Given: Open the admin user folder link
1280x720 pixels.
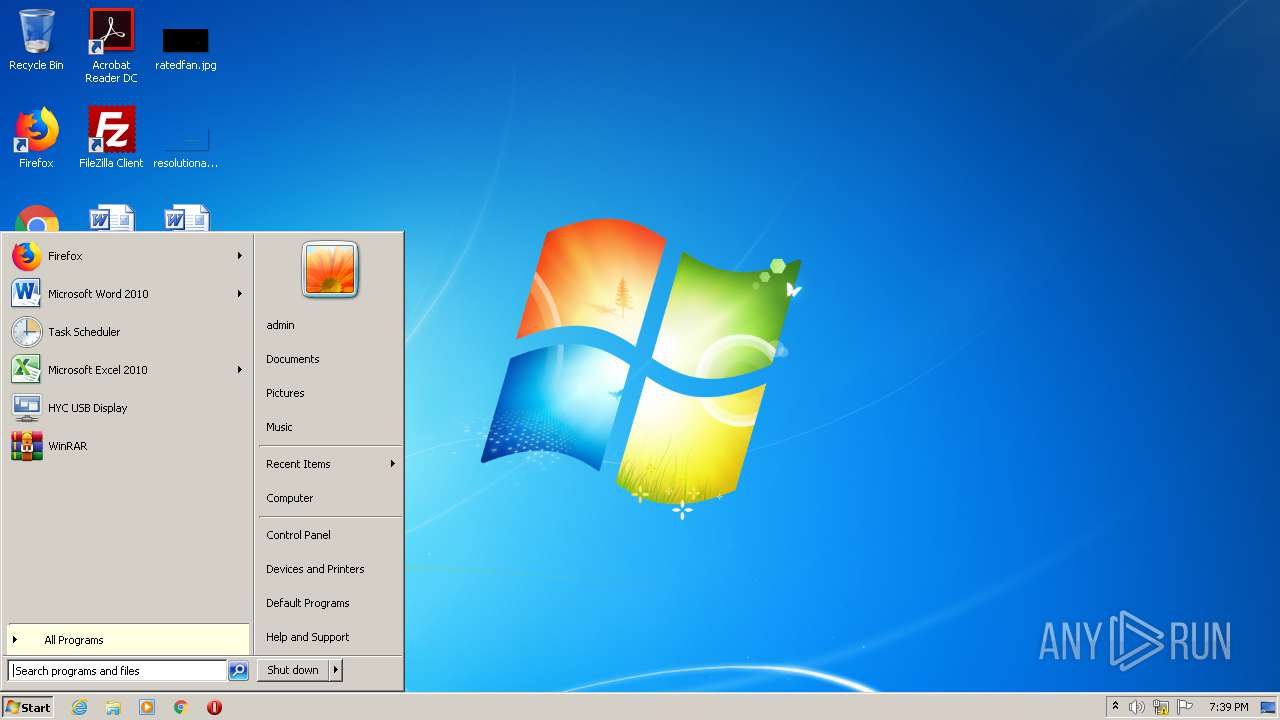Looking at the screenshot, I should pos(330,325).
